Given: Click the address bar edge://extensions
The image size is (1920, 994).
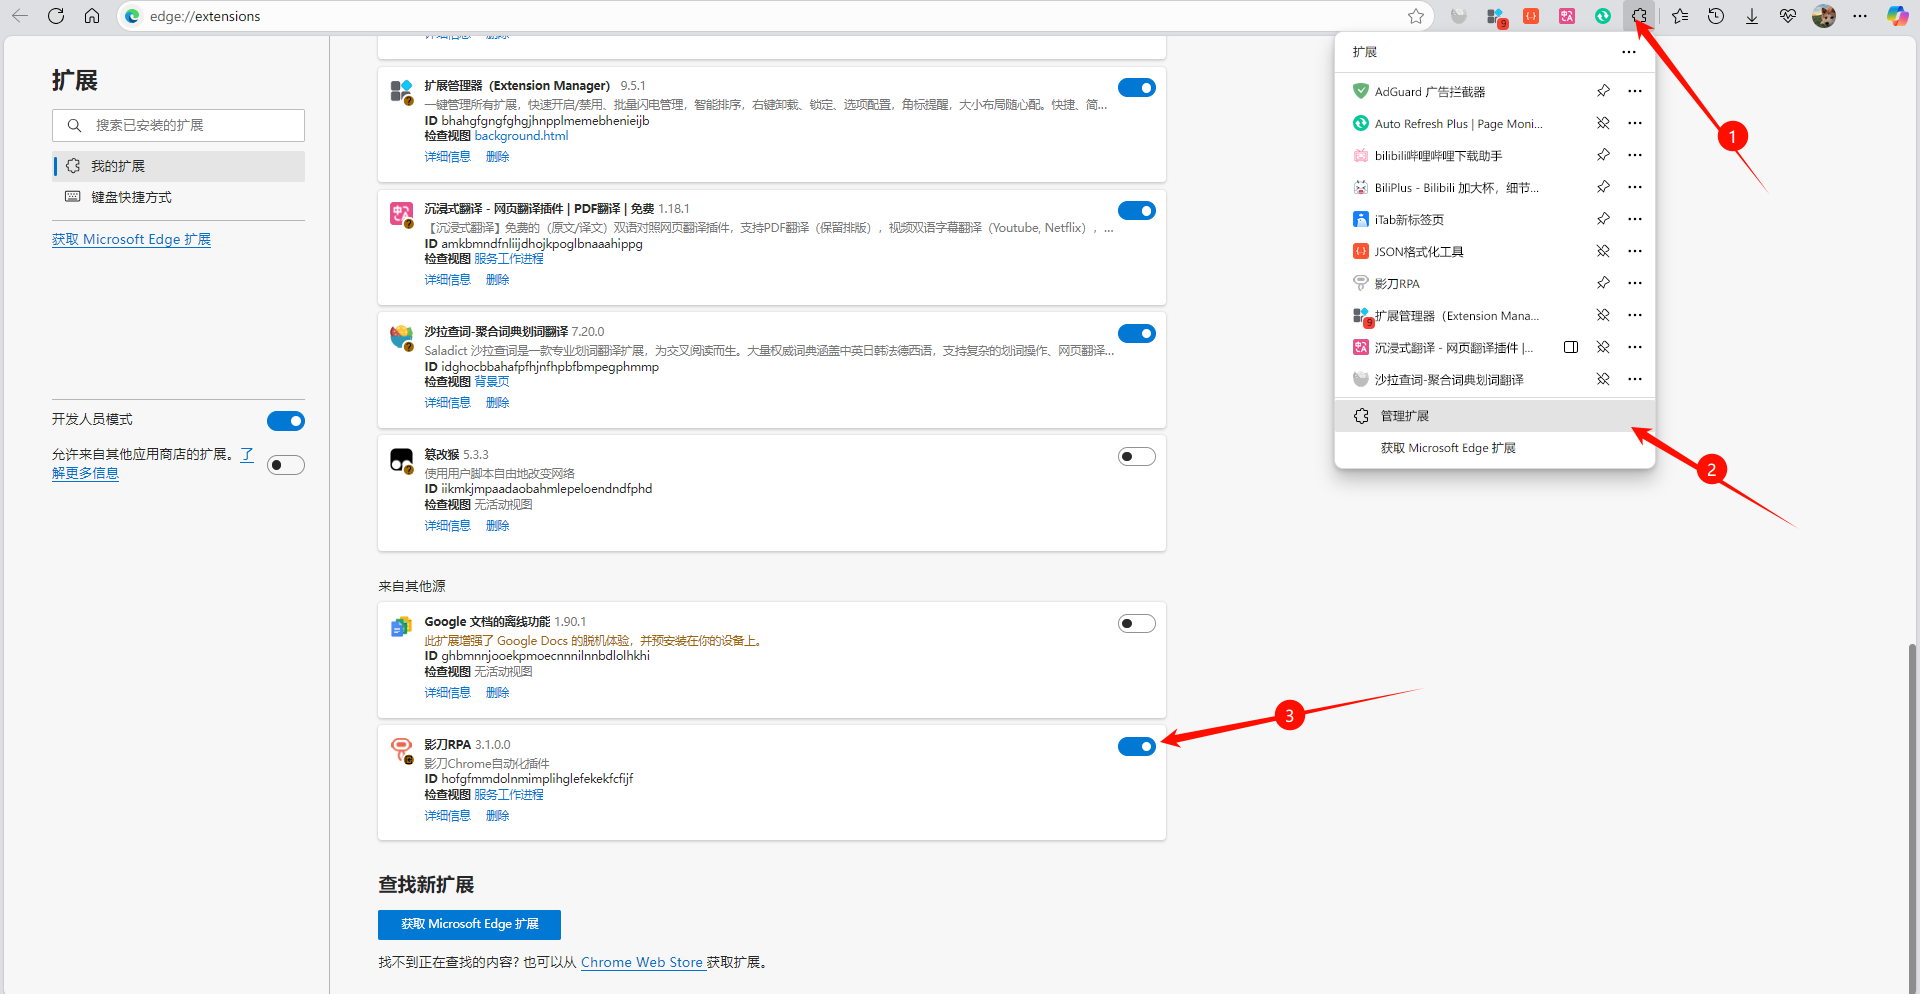Looking at the screenshot, I should click(760, 16).
